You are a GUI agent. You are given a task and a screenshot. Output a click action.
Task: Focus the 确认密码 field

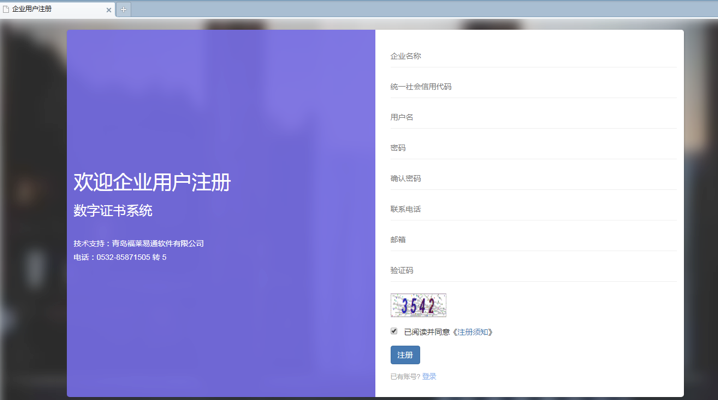tap(532, 179)
